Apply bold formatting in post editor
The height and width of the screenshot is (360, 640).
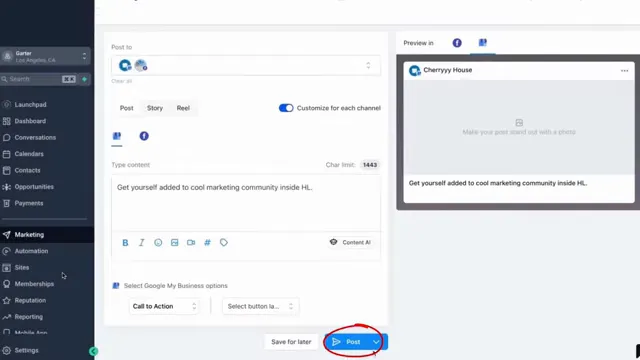(125, 242)
